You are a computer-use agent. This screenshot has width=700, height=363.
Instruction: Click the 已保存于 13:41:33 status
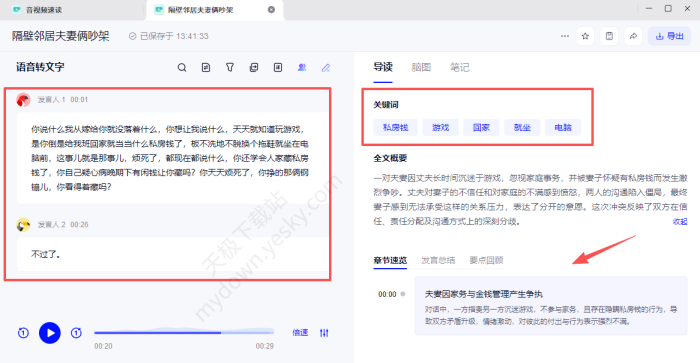point(169,36)
